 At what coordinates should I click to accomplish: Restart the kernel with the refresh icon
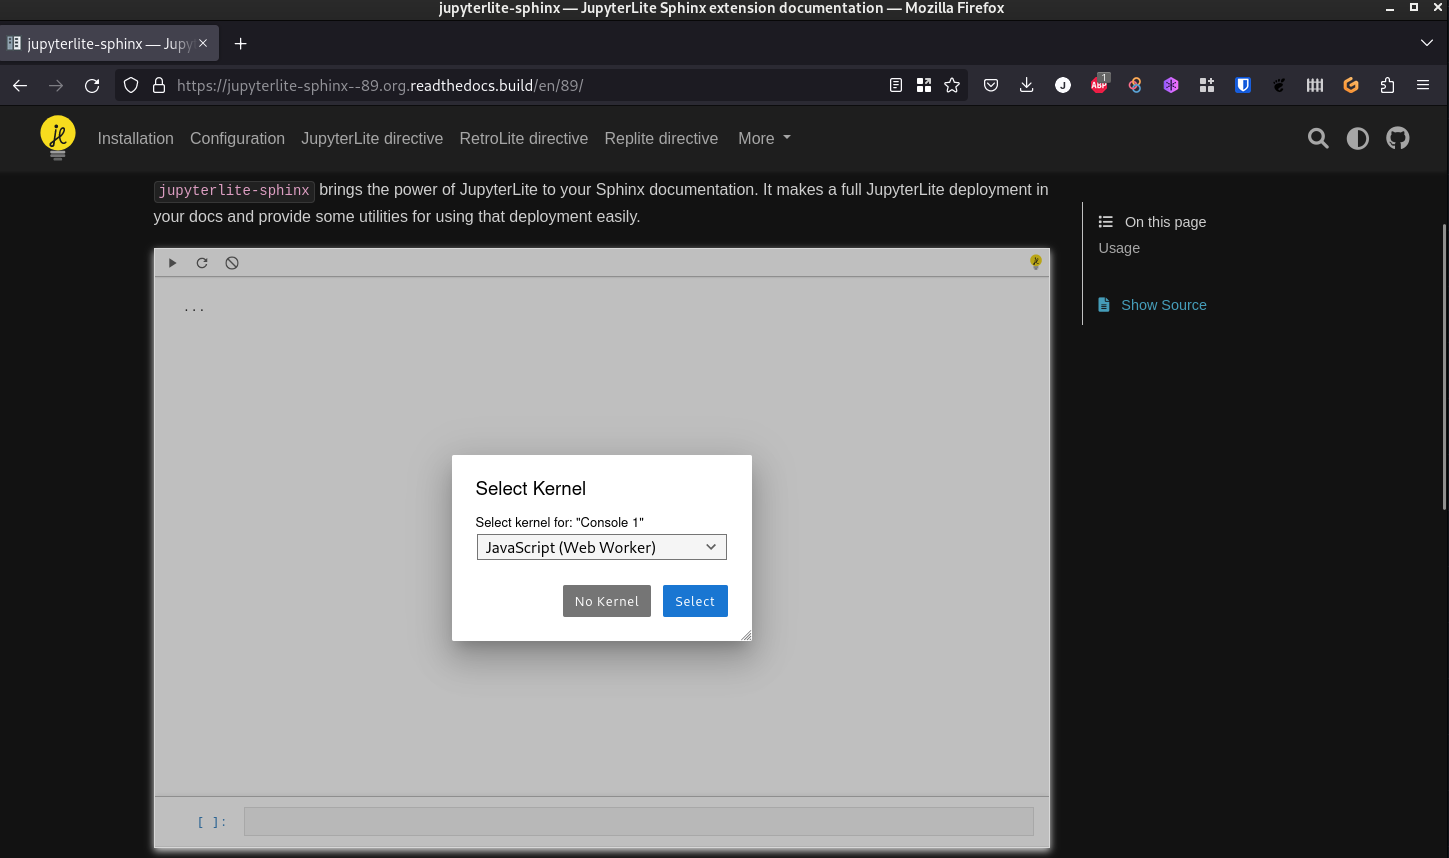tap(202, 263)
